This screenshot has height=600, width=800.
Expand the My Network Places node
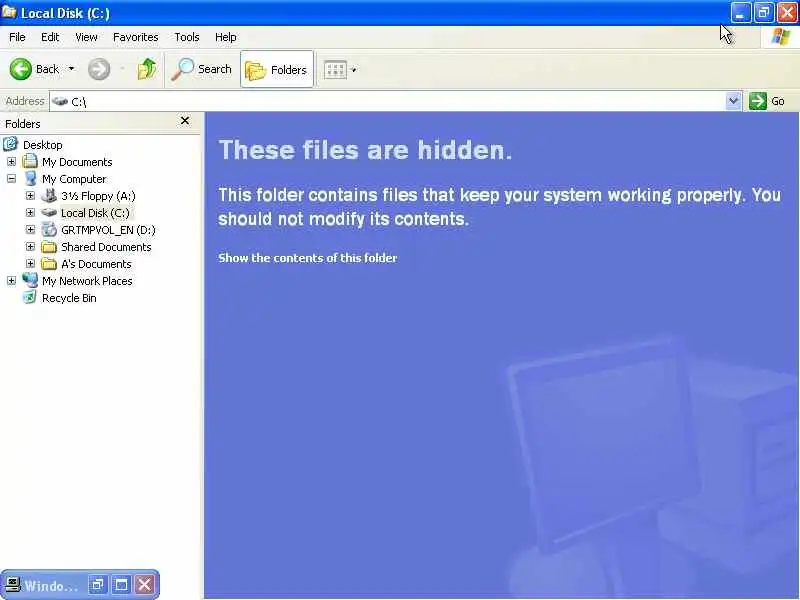[12, 281]
